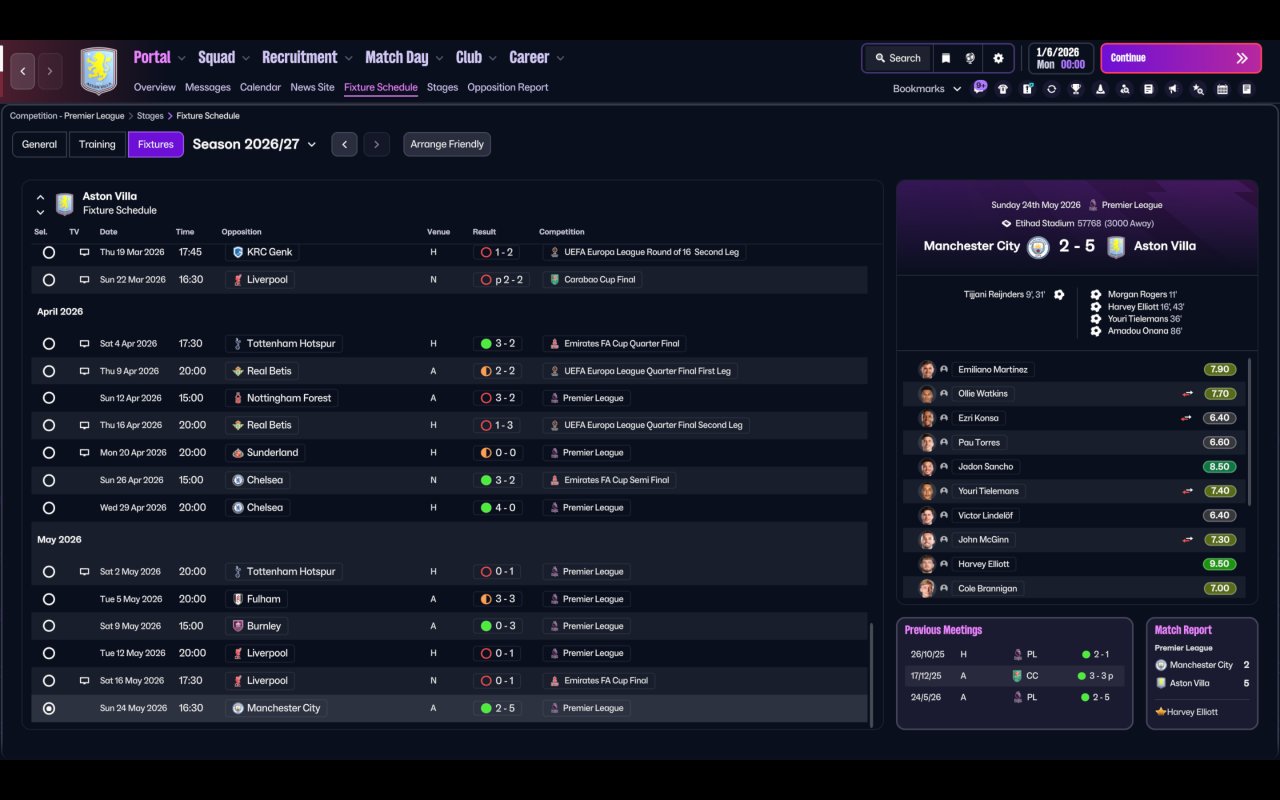Viewport: 1280px width, 800px height.
Task: Click the Aston Villa badge in the Fixture Schedule header
Action: coord(65,204)
